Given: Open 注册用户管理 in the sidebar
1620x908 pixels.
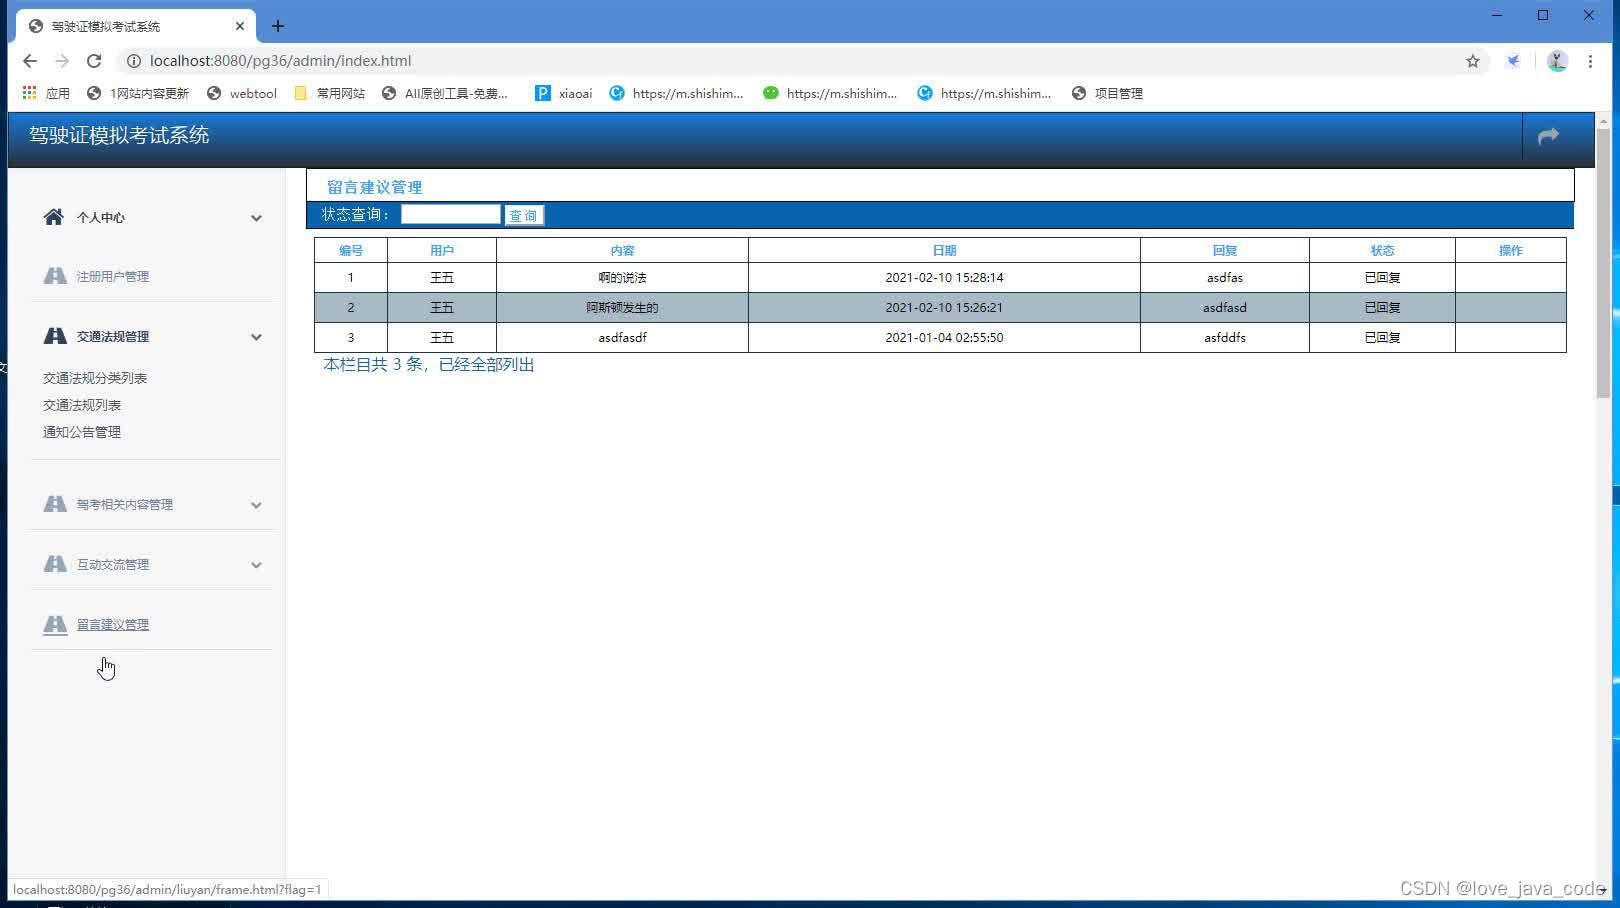Looking at the screenshot, I should coord(113,276).
